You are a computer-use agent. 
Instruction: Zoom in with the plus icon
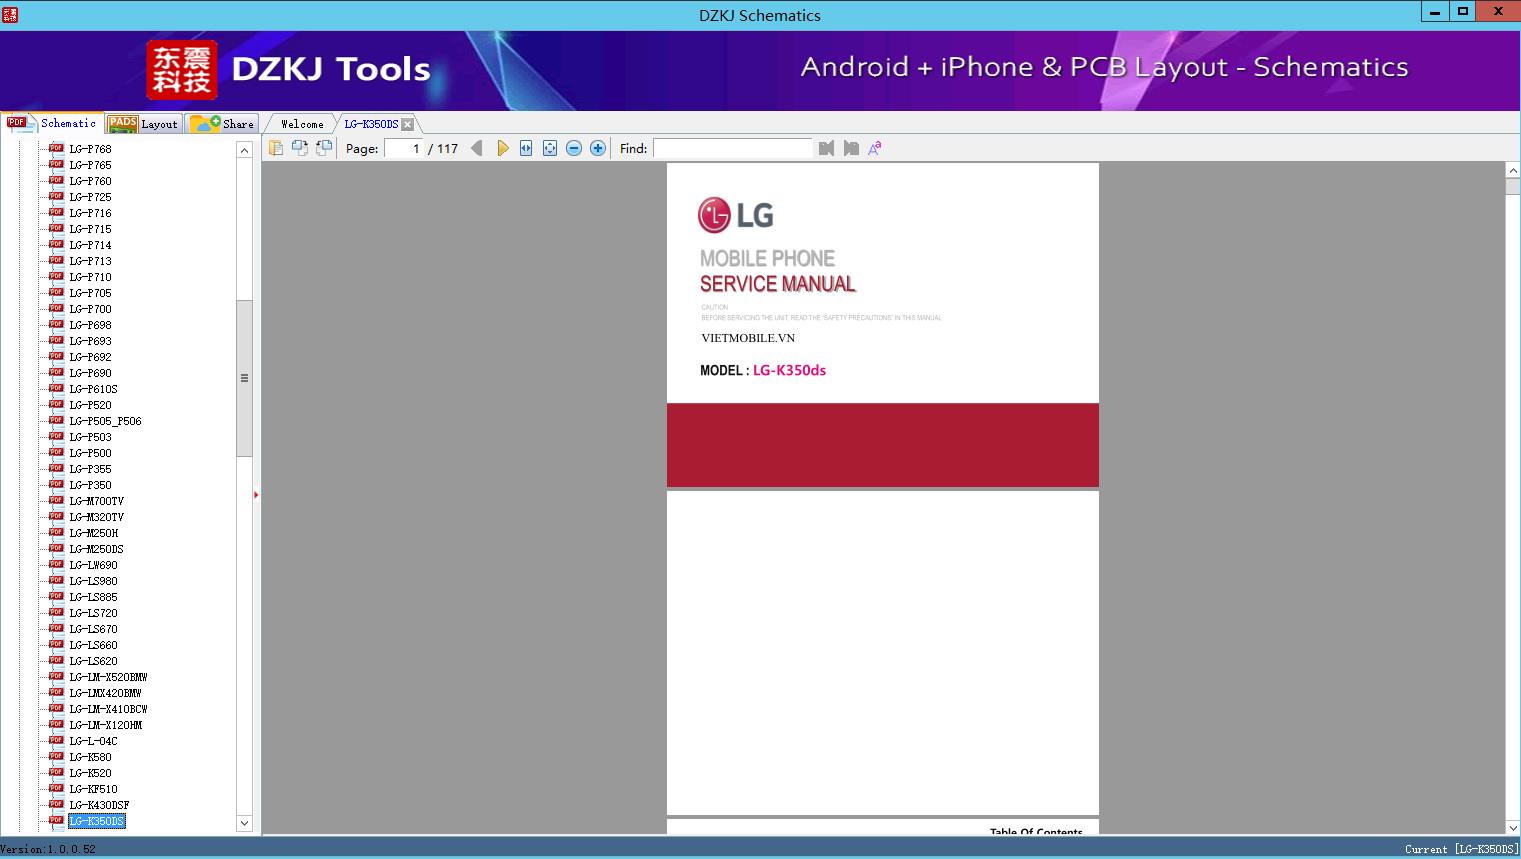point(598,148)
